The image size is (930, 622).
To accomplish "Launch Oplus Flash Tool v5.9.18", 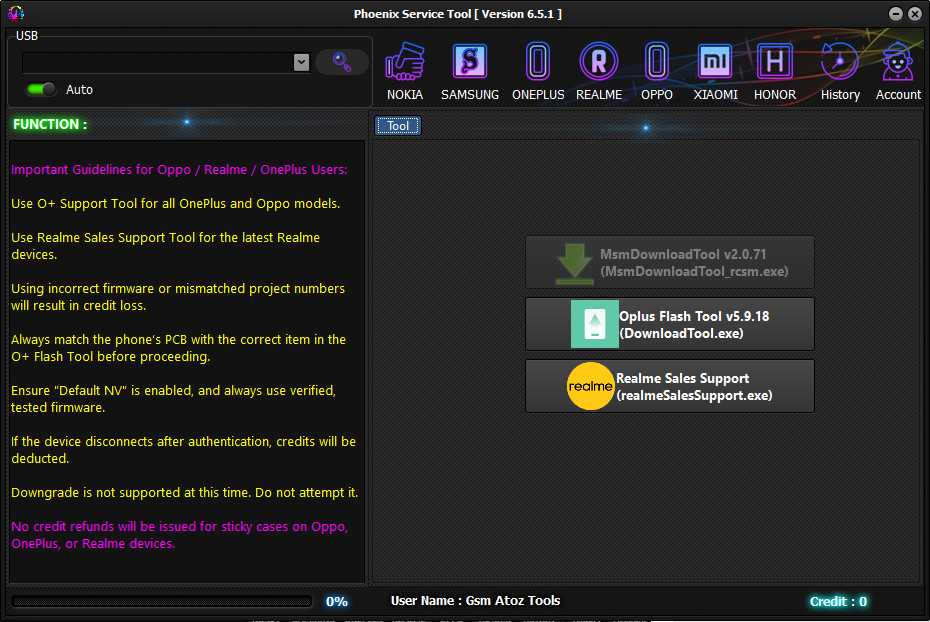I will [669, 324].
